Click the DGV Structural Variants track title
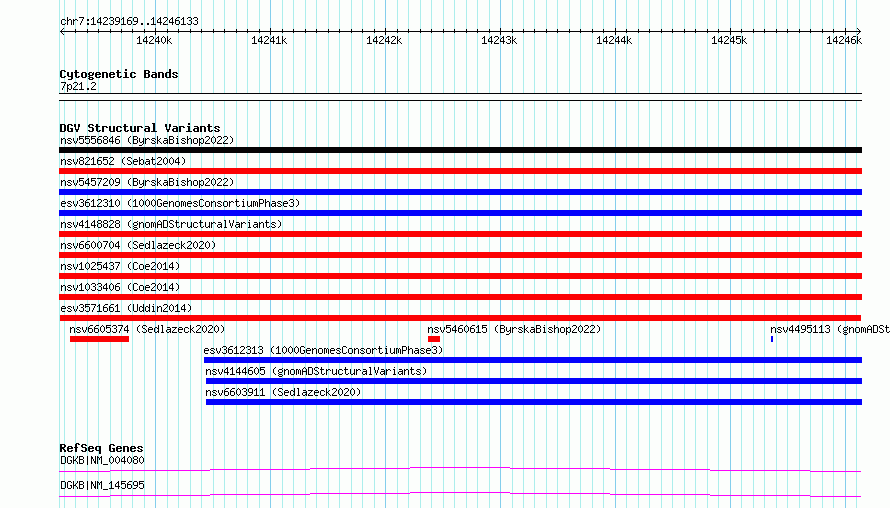 [140, 128]
